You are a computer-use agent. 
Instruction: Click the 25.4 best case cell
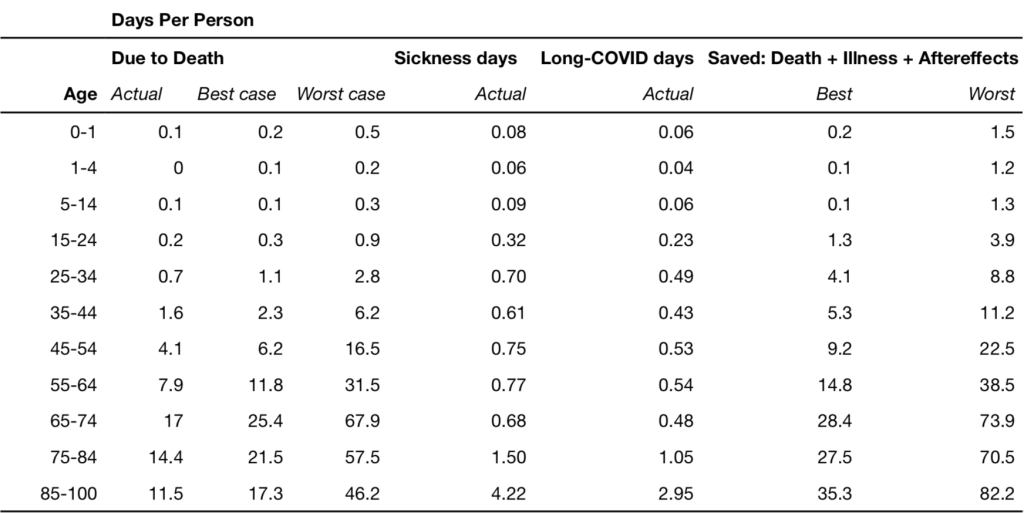(266, 420)
